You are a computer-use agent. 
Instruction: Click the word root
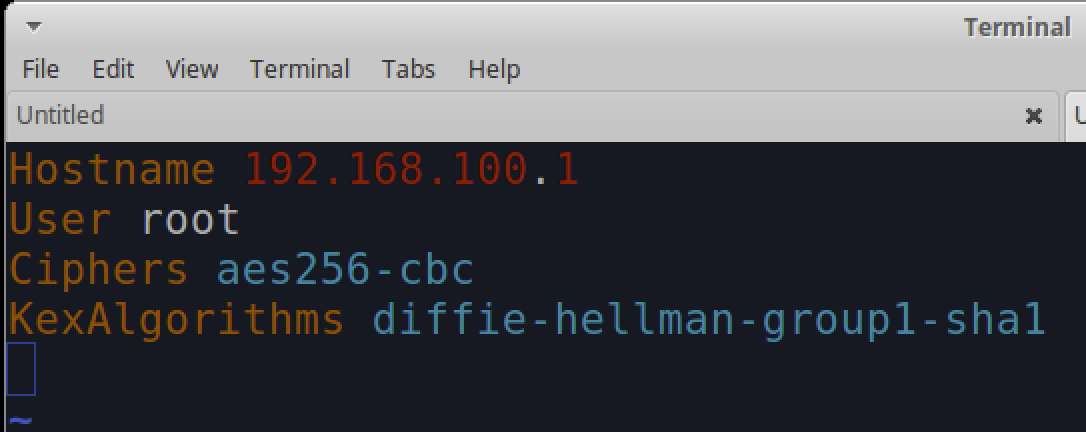tap(191, 219)
